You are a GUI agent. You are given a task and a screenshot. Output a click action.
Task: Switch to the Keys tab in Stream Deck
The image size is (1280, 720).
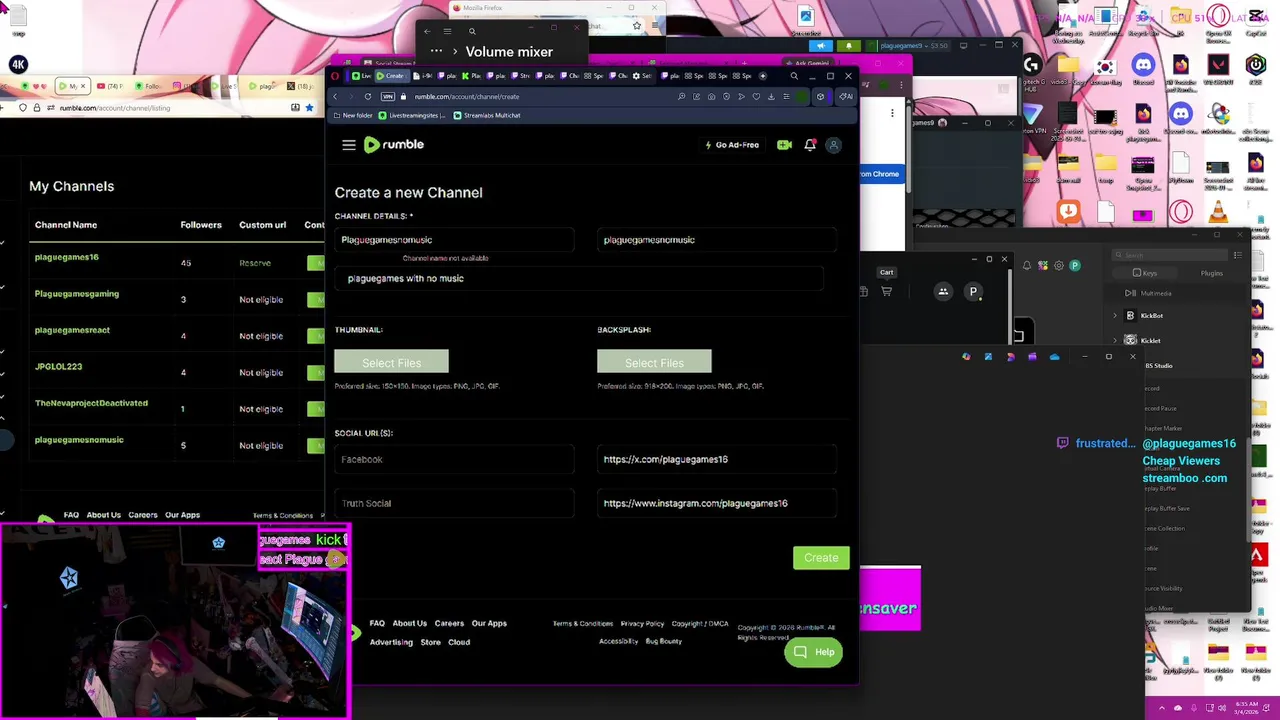tap(1145, 273)
